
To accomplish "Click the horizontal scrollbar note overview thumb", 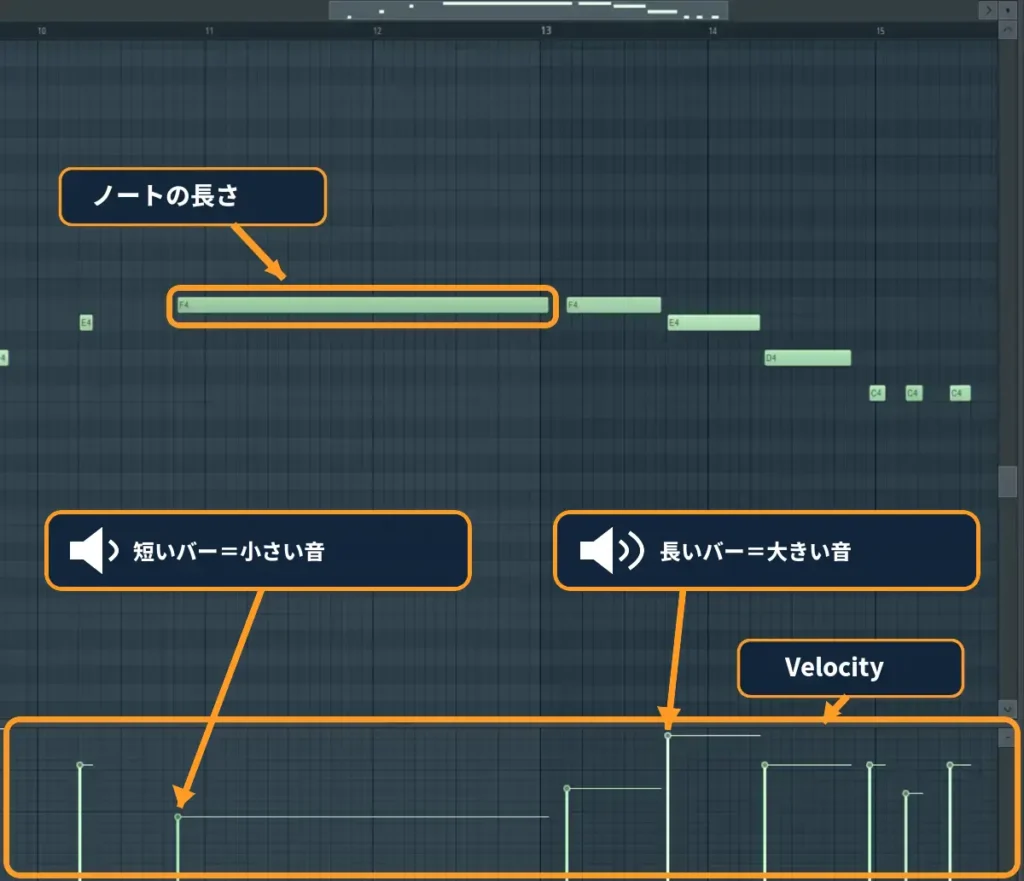I will [528, 10].
